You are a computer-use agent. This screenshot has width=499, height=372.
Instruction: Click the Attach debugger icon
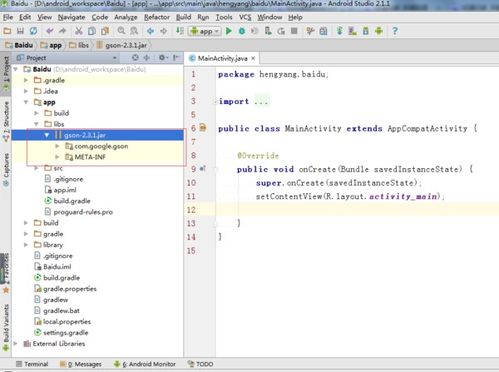pos(268,31)
